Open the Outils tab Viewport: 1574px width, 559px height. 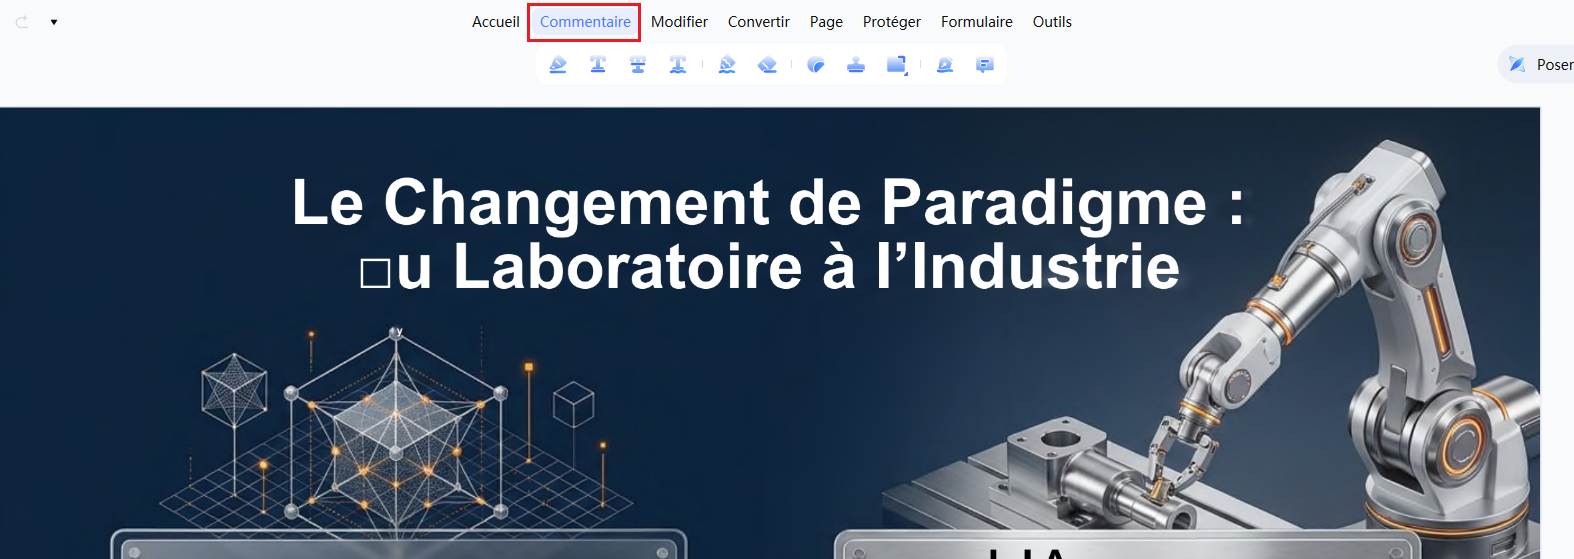(x=1052, y=22)
